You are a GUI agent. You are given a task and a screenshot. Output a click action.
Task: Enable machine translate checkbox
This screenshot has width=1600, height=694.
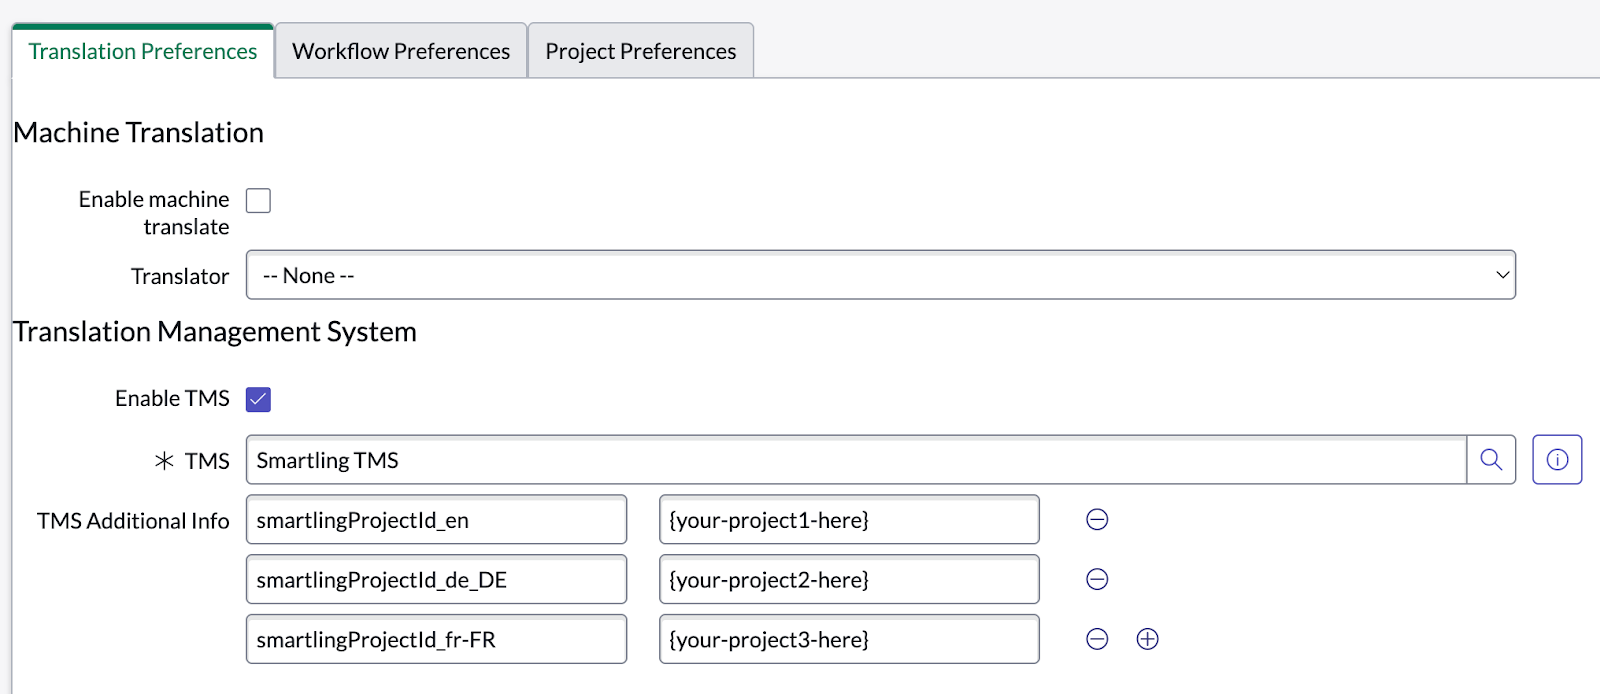point(258,201)
